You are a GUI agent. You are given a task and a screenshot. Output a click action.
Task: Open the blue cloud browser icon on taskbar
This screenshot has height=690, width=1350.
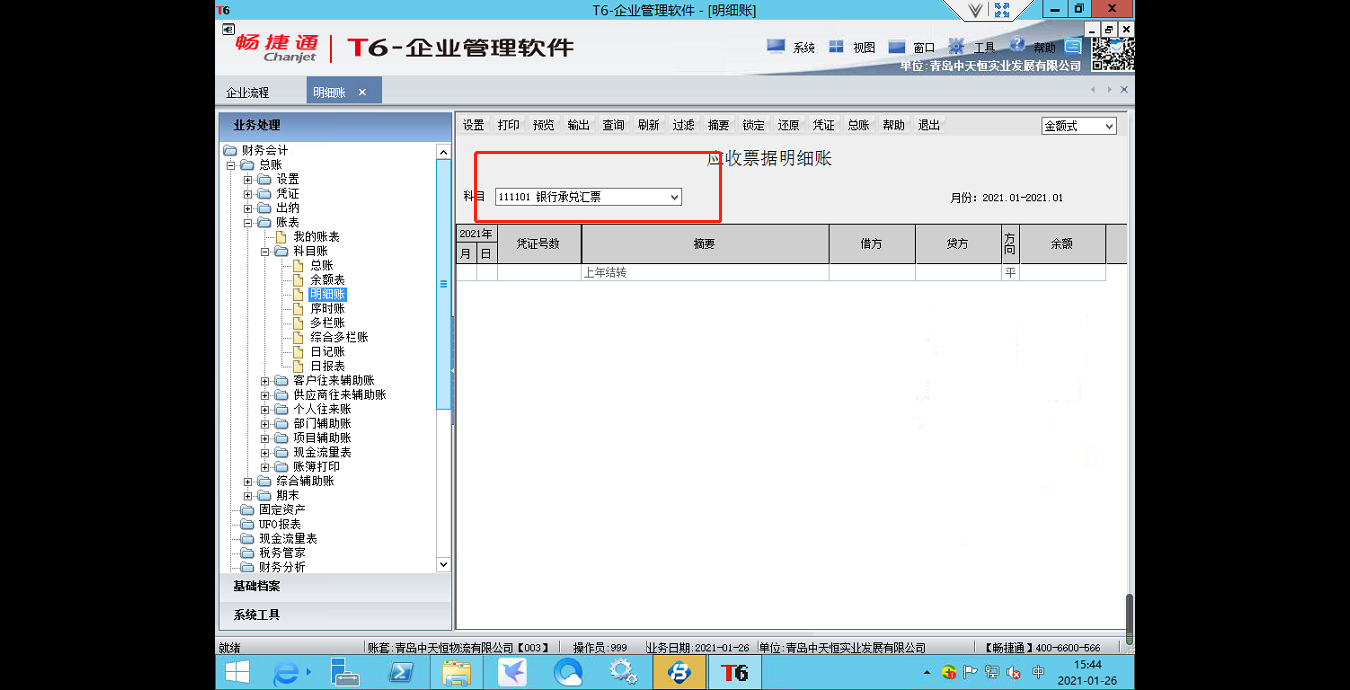568,673
